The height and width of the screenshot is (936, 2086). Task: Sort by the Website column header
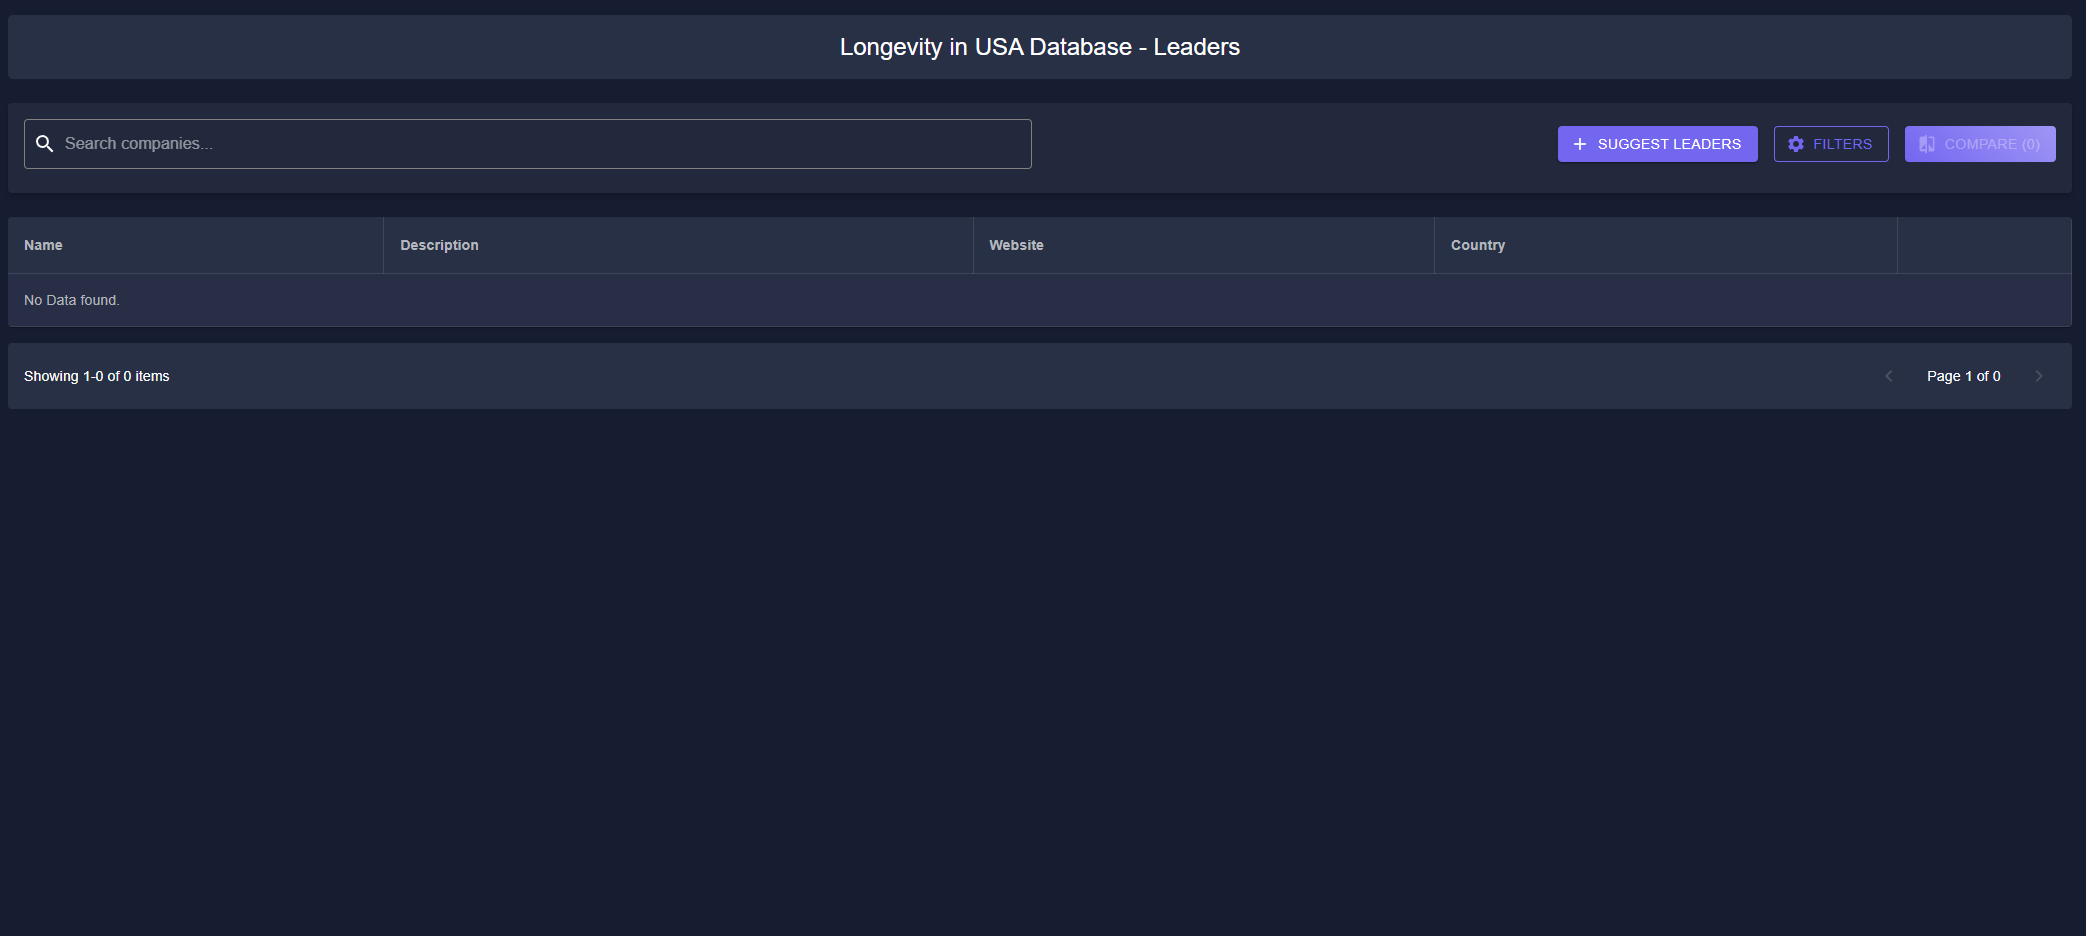pos(1016,245)
